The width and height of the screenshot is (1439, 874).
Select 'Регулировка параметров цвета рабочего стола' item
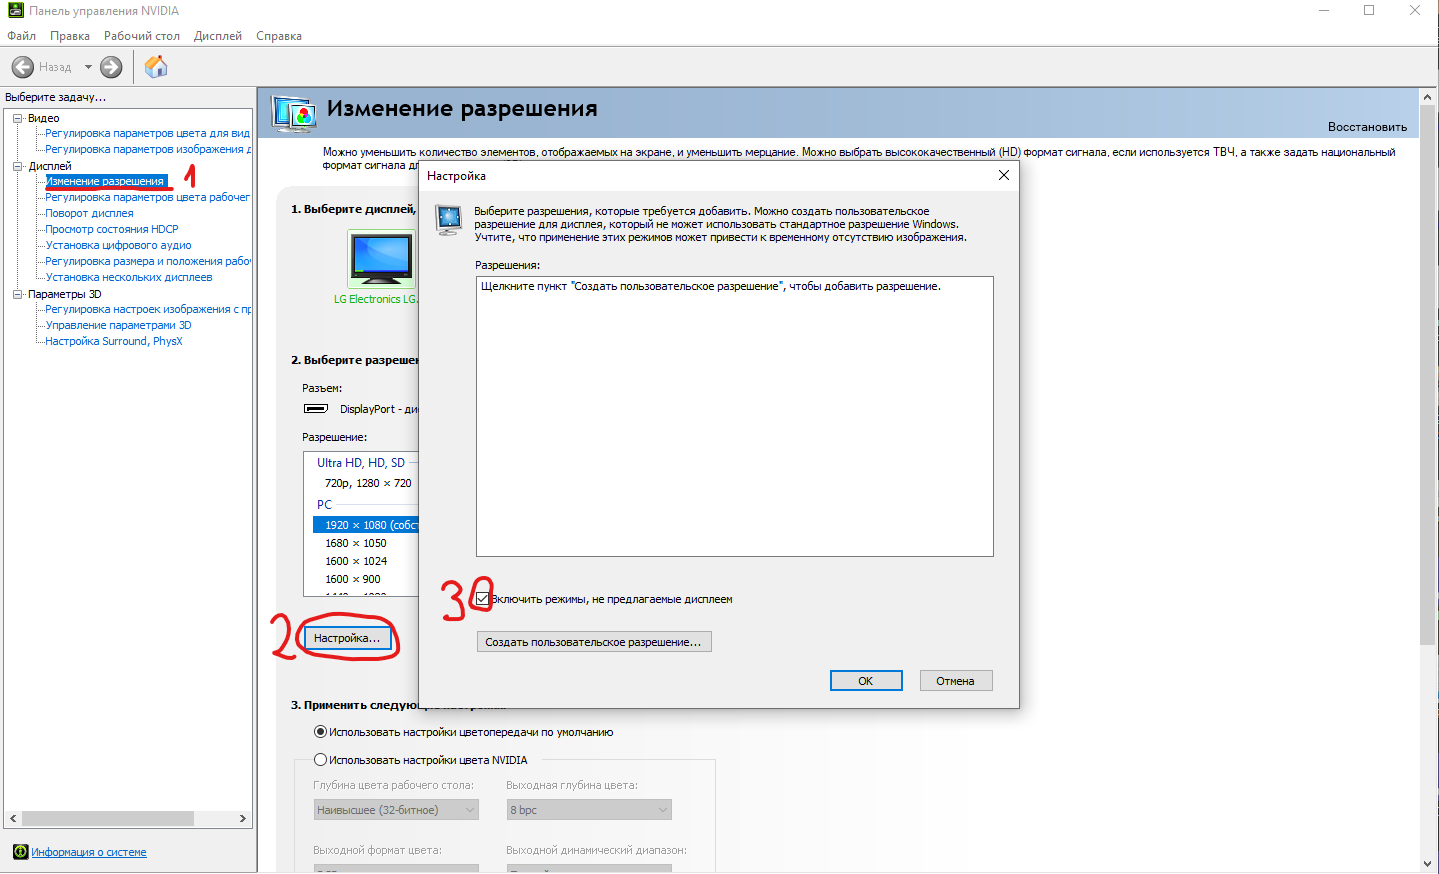(148, 197)
